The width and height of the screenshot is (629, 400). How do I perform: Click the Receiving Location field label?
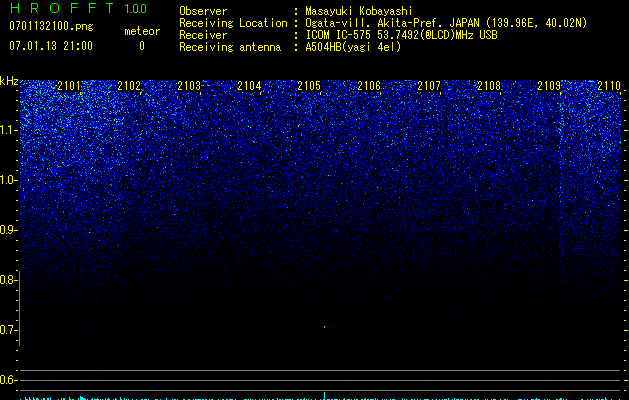click(x=233, y=23)
